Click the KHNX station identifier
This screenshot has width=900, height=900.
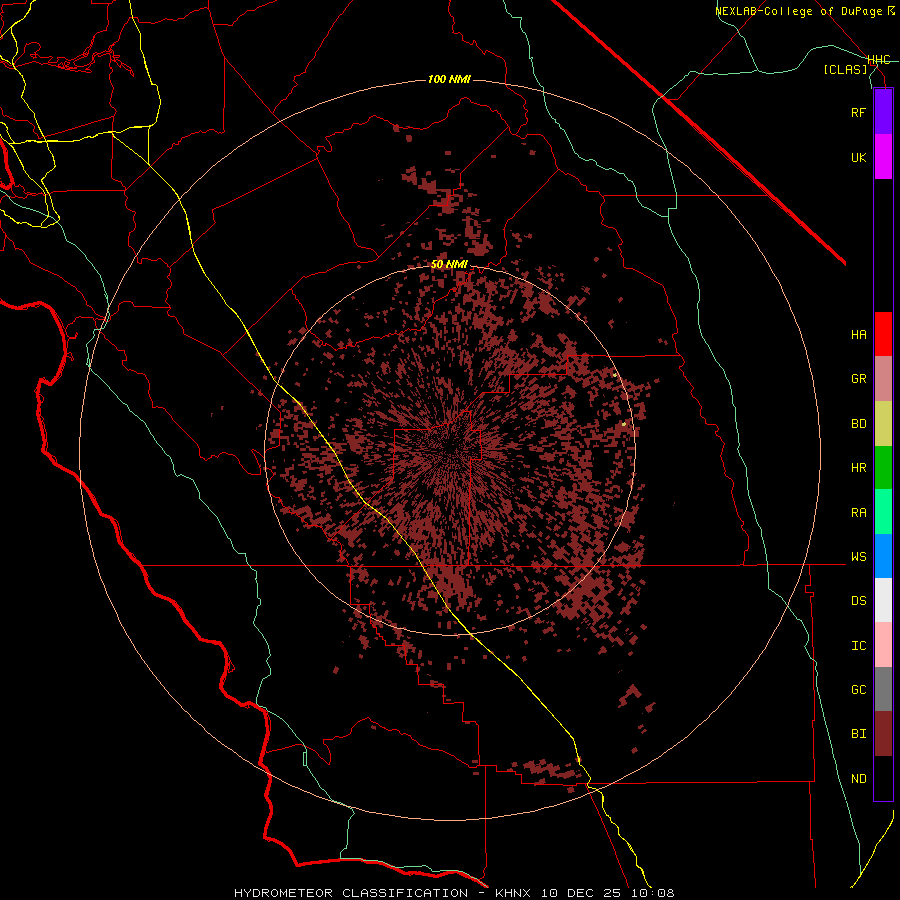point(513,893)
